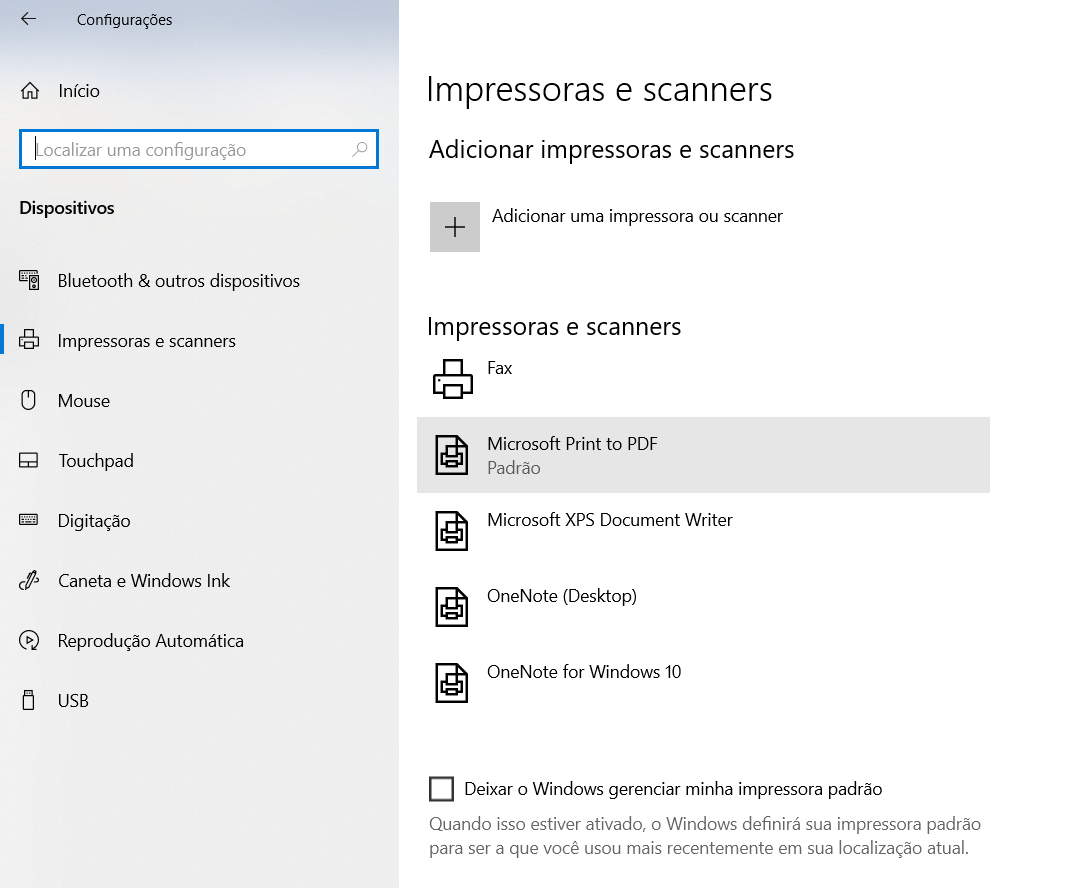Click the Dispositivos section heading
The image size is (1074, 888).
67,208
